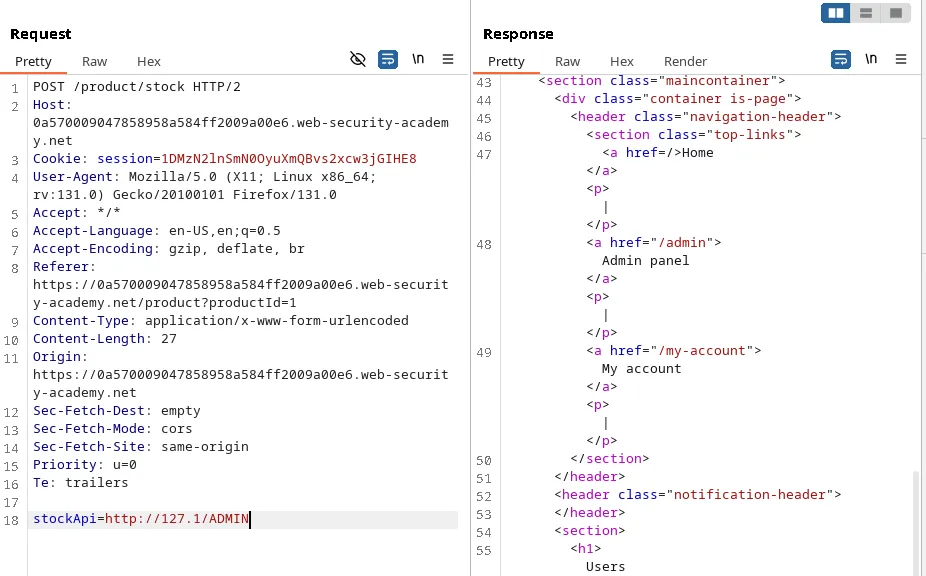The height and width of the screenshot is (576, 926).
Task: Click the Content-Type header line
Action: point(221,321)
